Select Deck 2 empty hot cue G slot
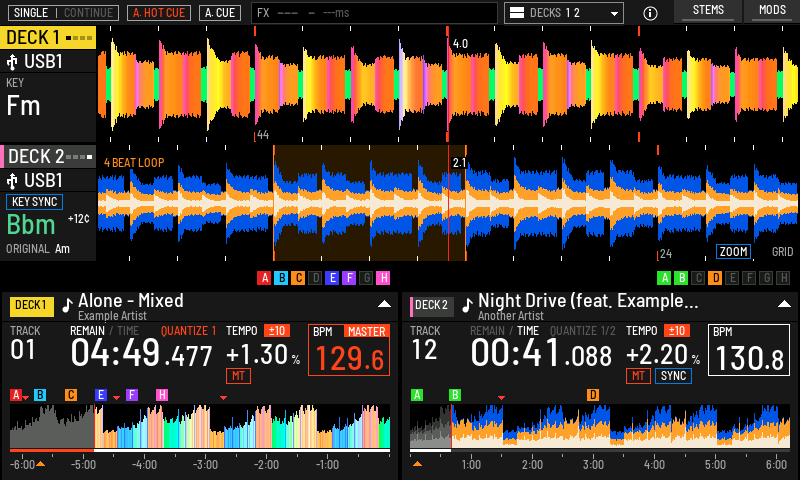 click(766, 278)
